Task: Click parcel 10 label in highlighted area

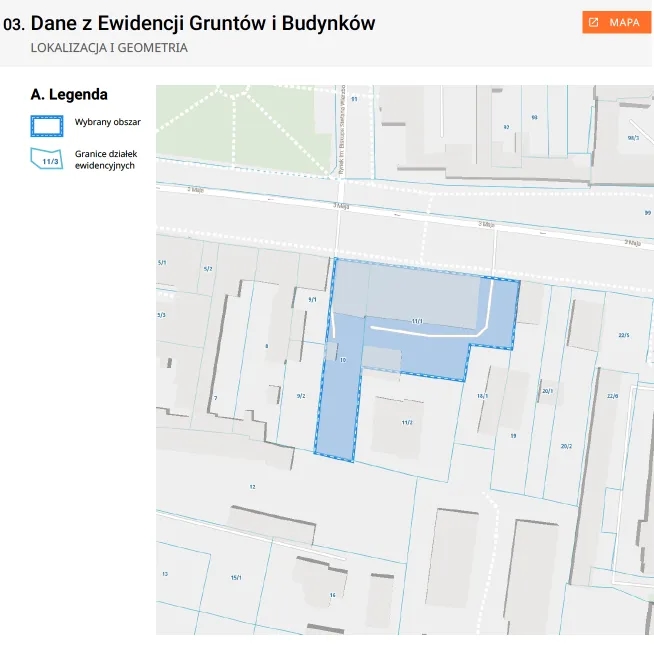Action: 342,359
